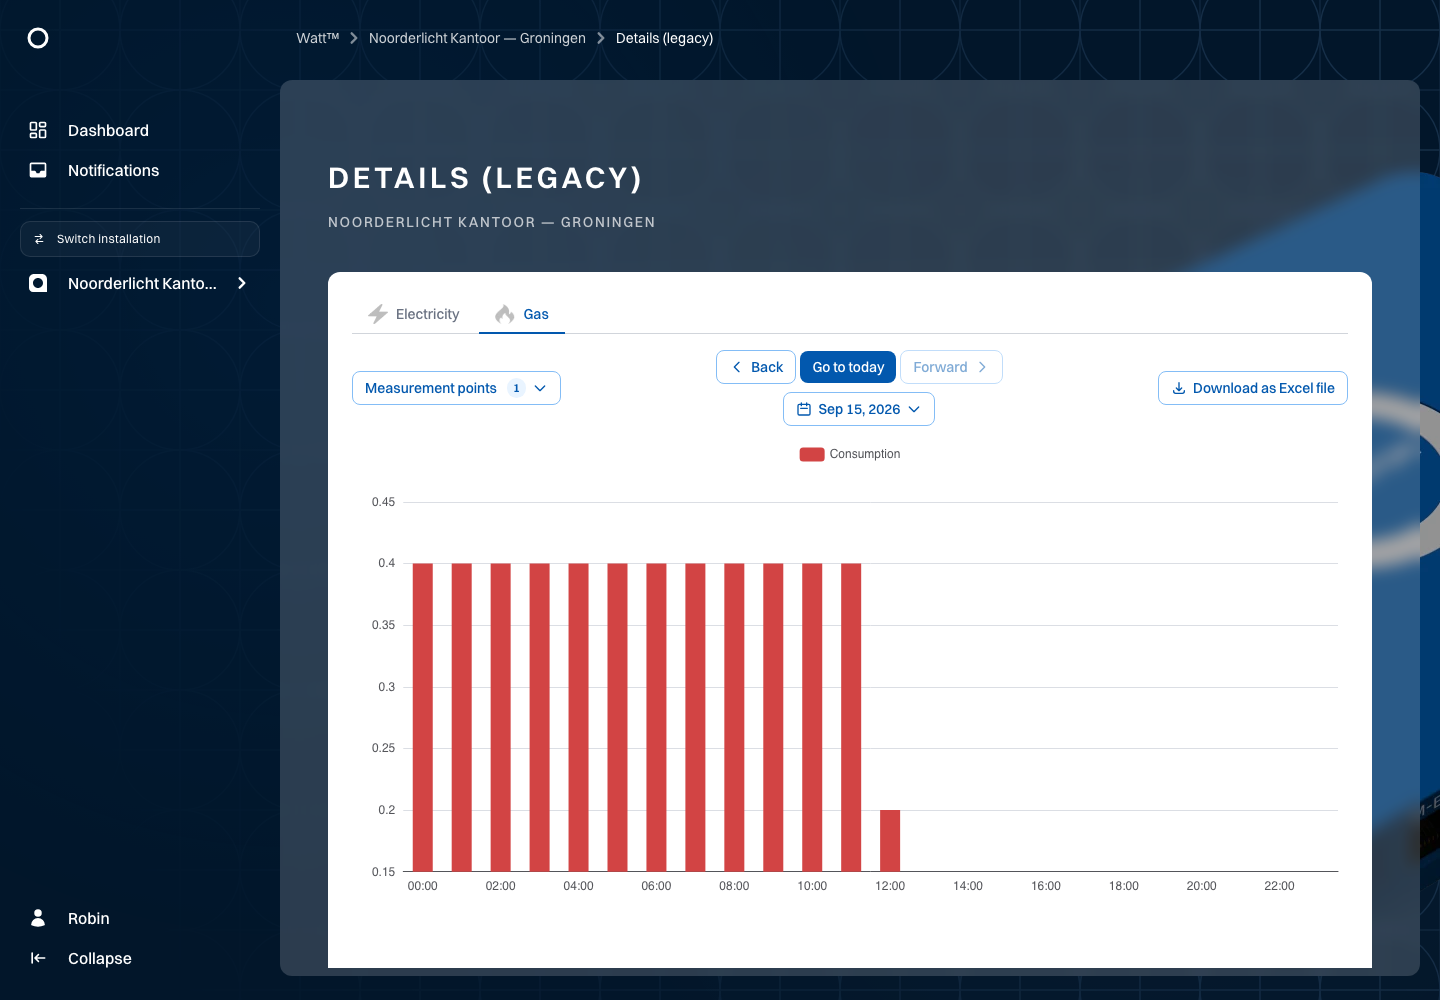1440x1000 pixels.
Task: Click the switch arrows icon in Switch installation
Action: coord(39,239)
